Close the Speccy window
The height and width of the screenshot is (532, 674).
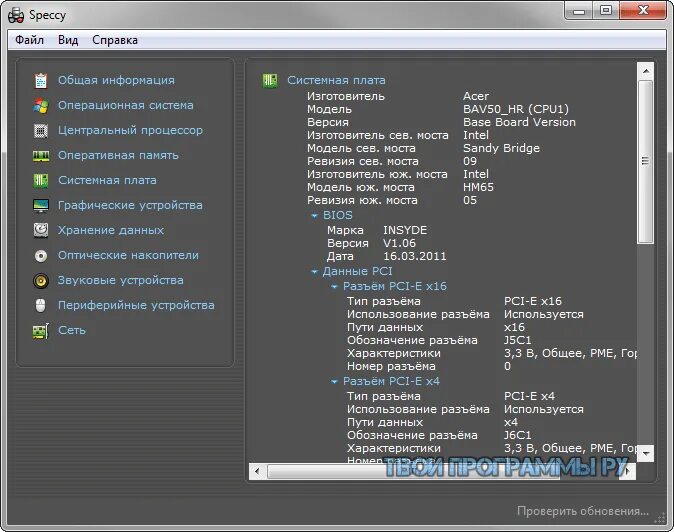[643, 11]
